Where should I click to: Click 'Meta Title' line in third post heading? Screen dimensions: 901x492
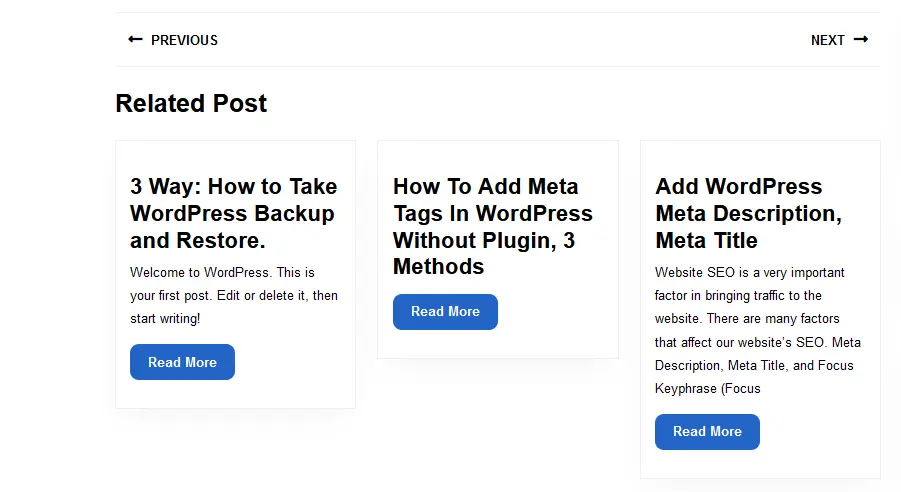point(707,240)
